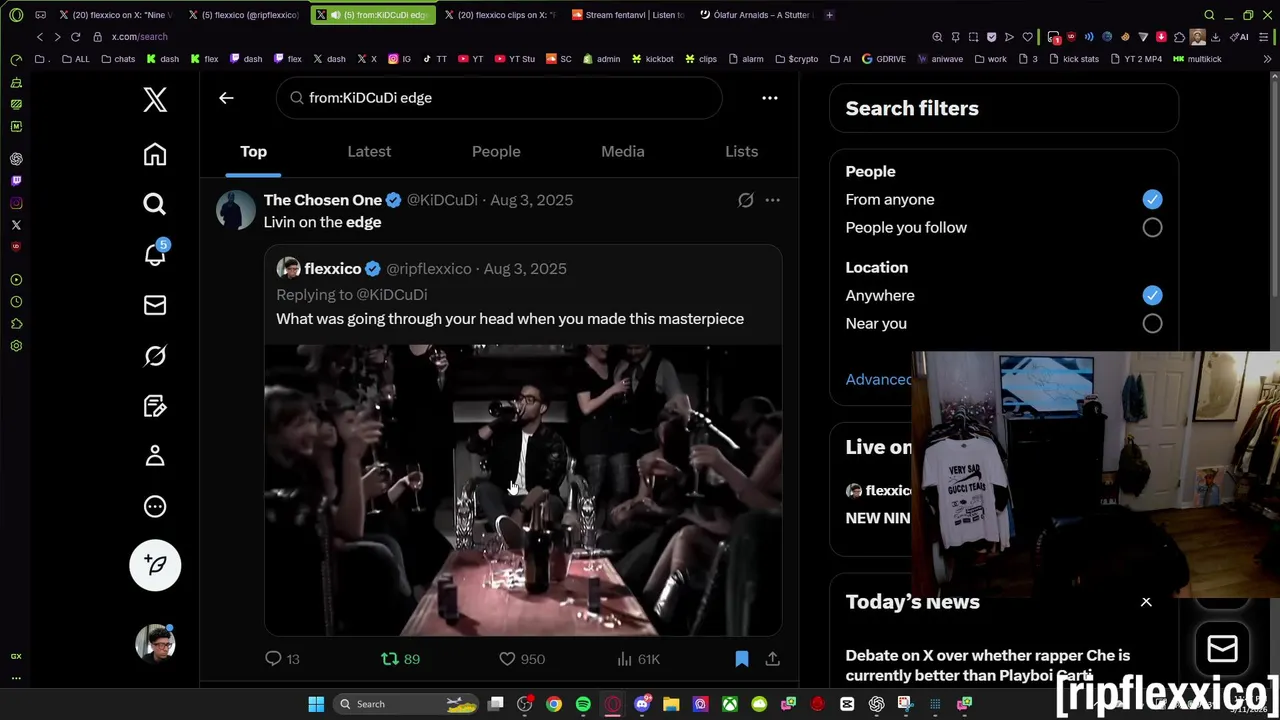Go to the X logo at the top of the sidebar

pos(155,99)
